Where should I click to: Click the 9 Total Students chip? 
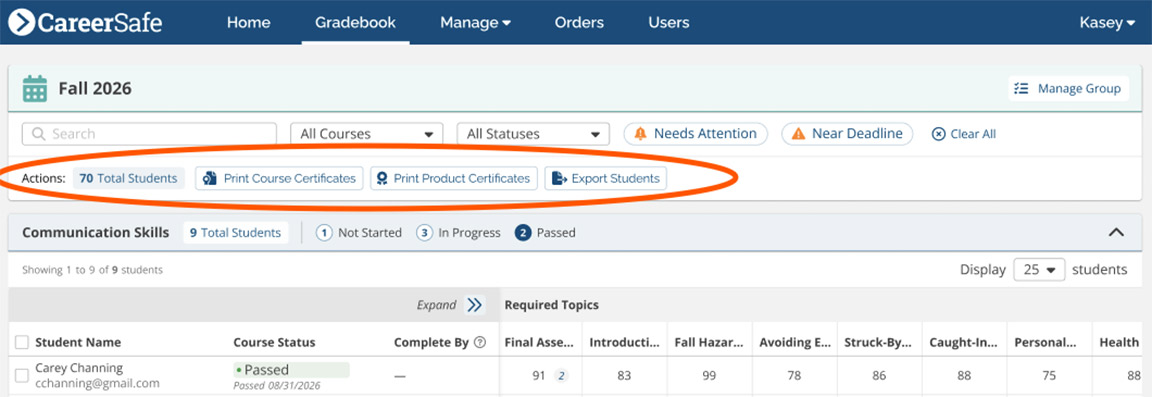(x=235, y=232)
